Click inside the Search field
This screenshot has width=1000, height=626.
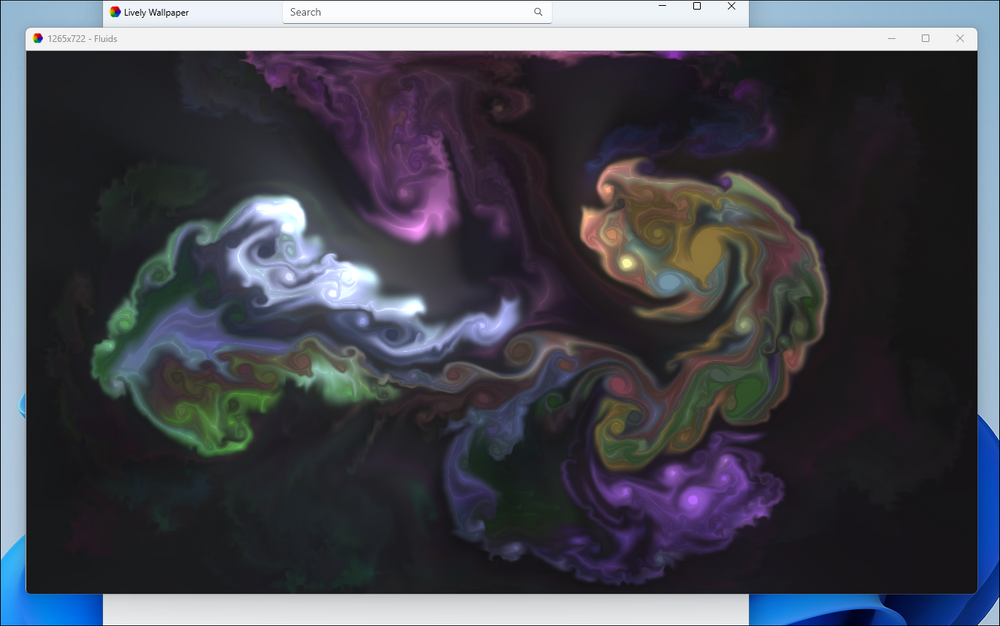[400, 12]
